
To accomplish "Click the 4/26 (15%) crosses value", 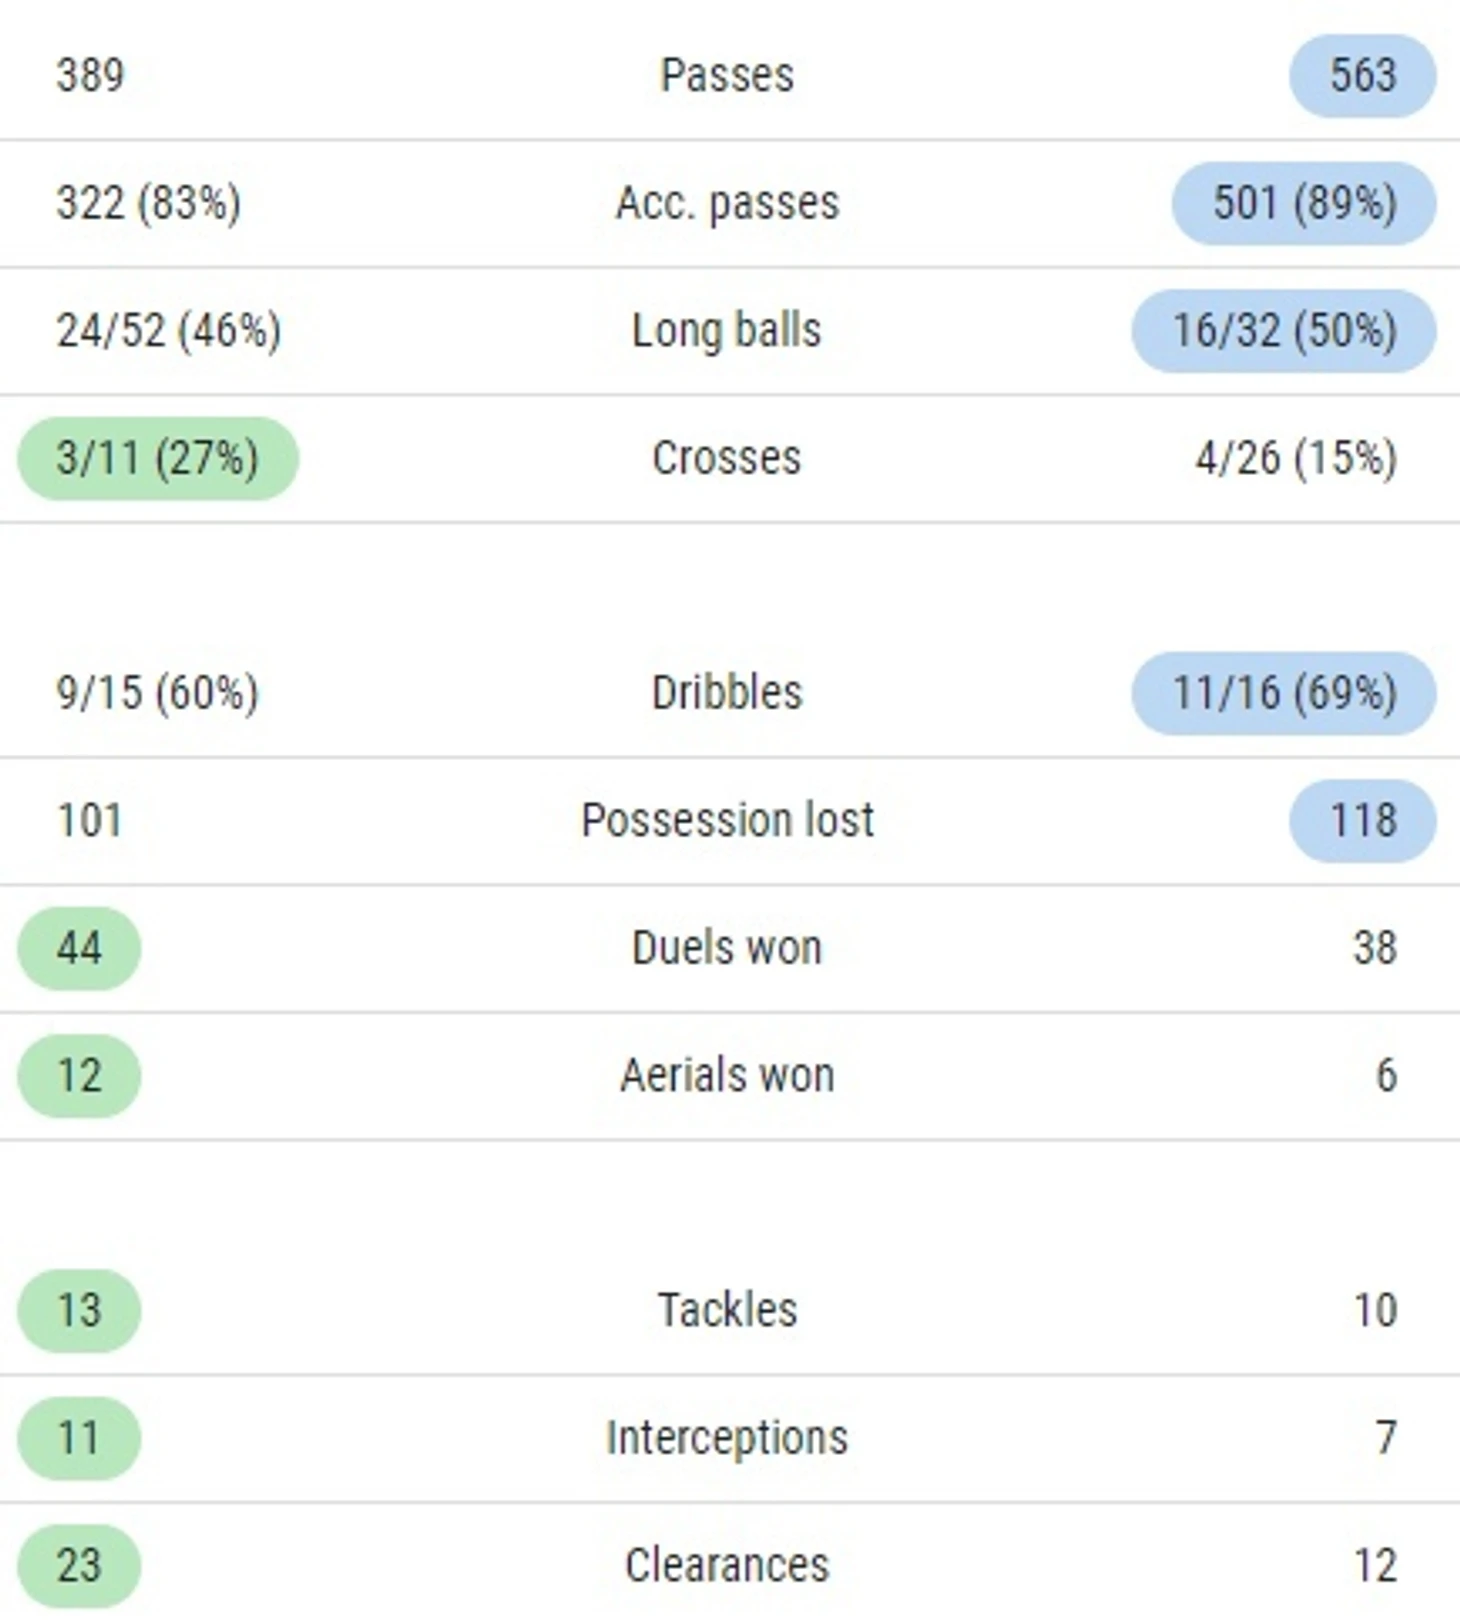I will [1296, 459].
